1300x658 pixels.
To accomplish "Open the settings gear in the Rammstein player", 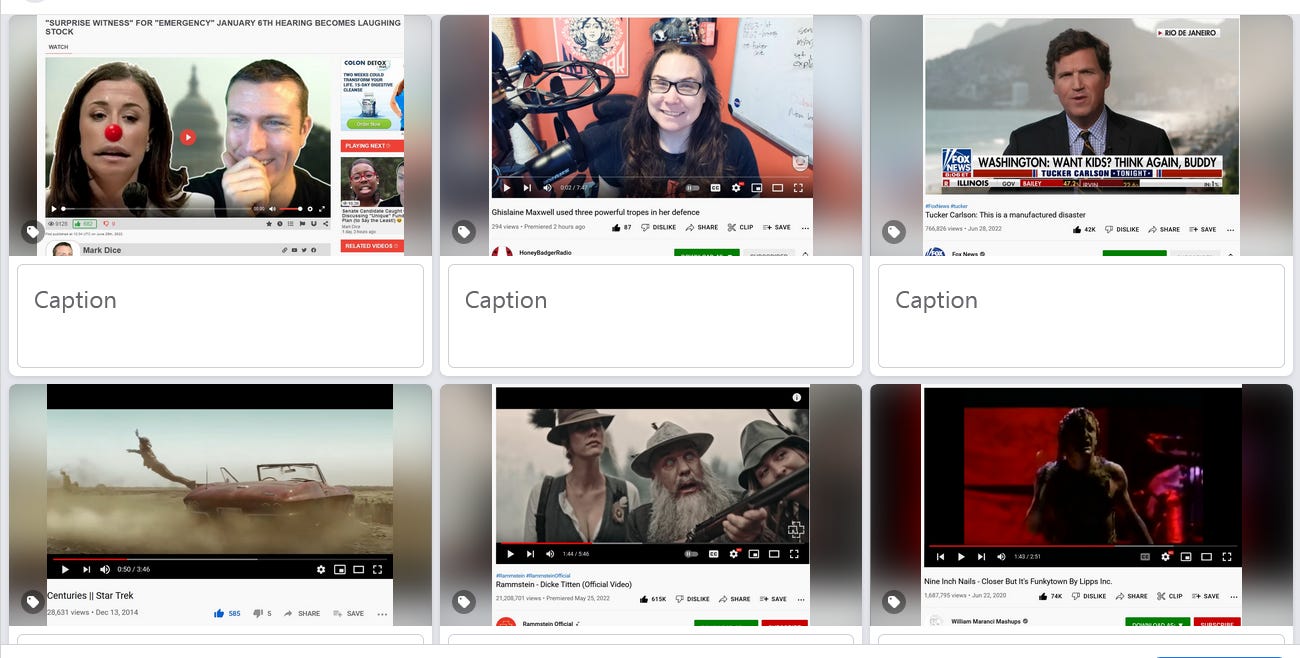I will [x=735, y=553].
